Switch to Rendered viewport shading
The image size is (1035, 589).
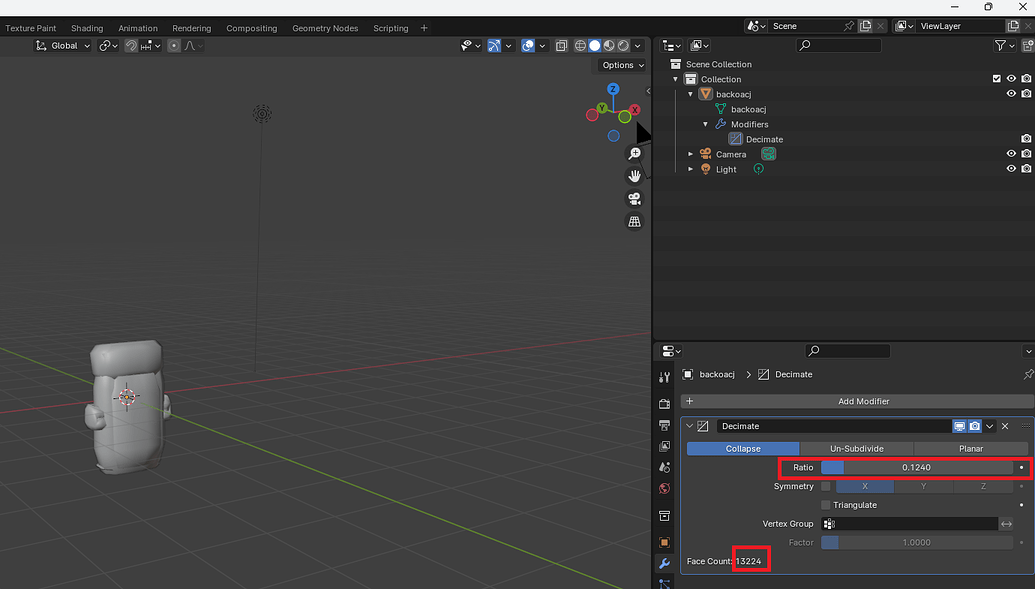coord(622,45)
